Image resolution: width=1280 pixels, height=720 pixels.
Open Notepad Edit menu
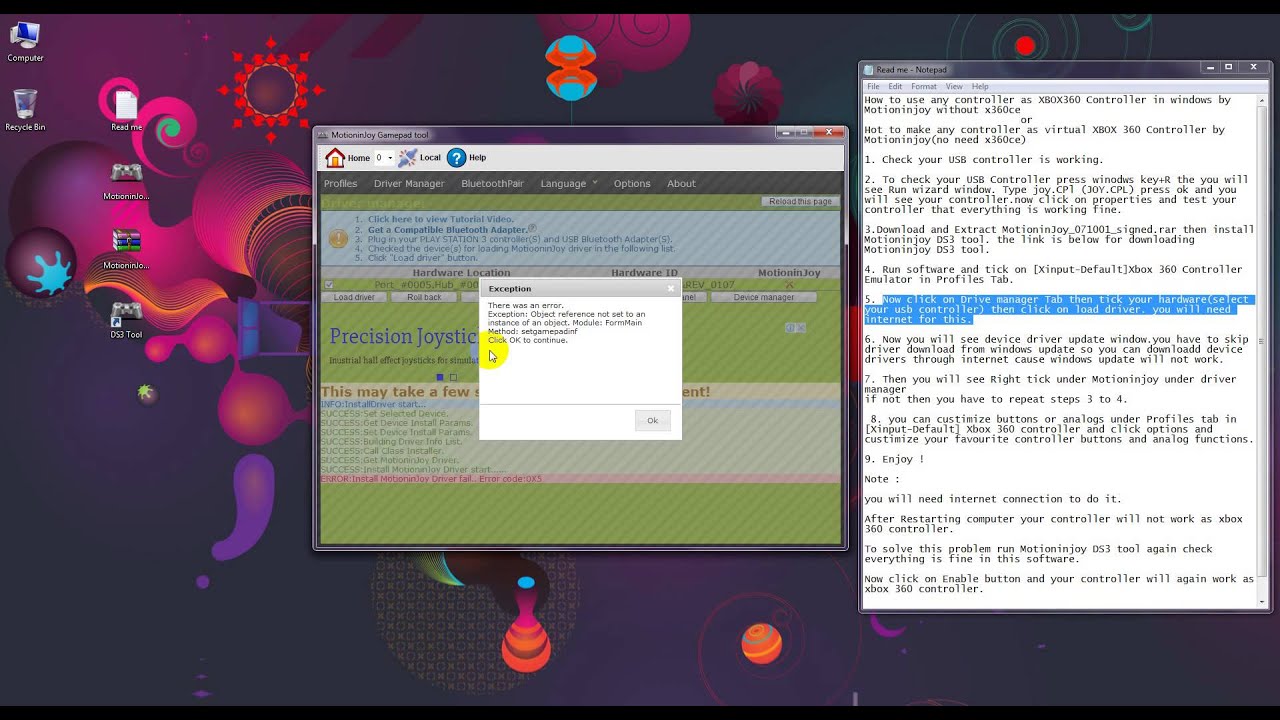895,87
